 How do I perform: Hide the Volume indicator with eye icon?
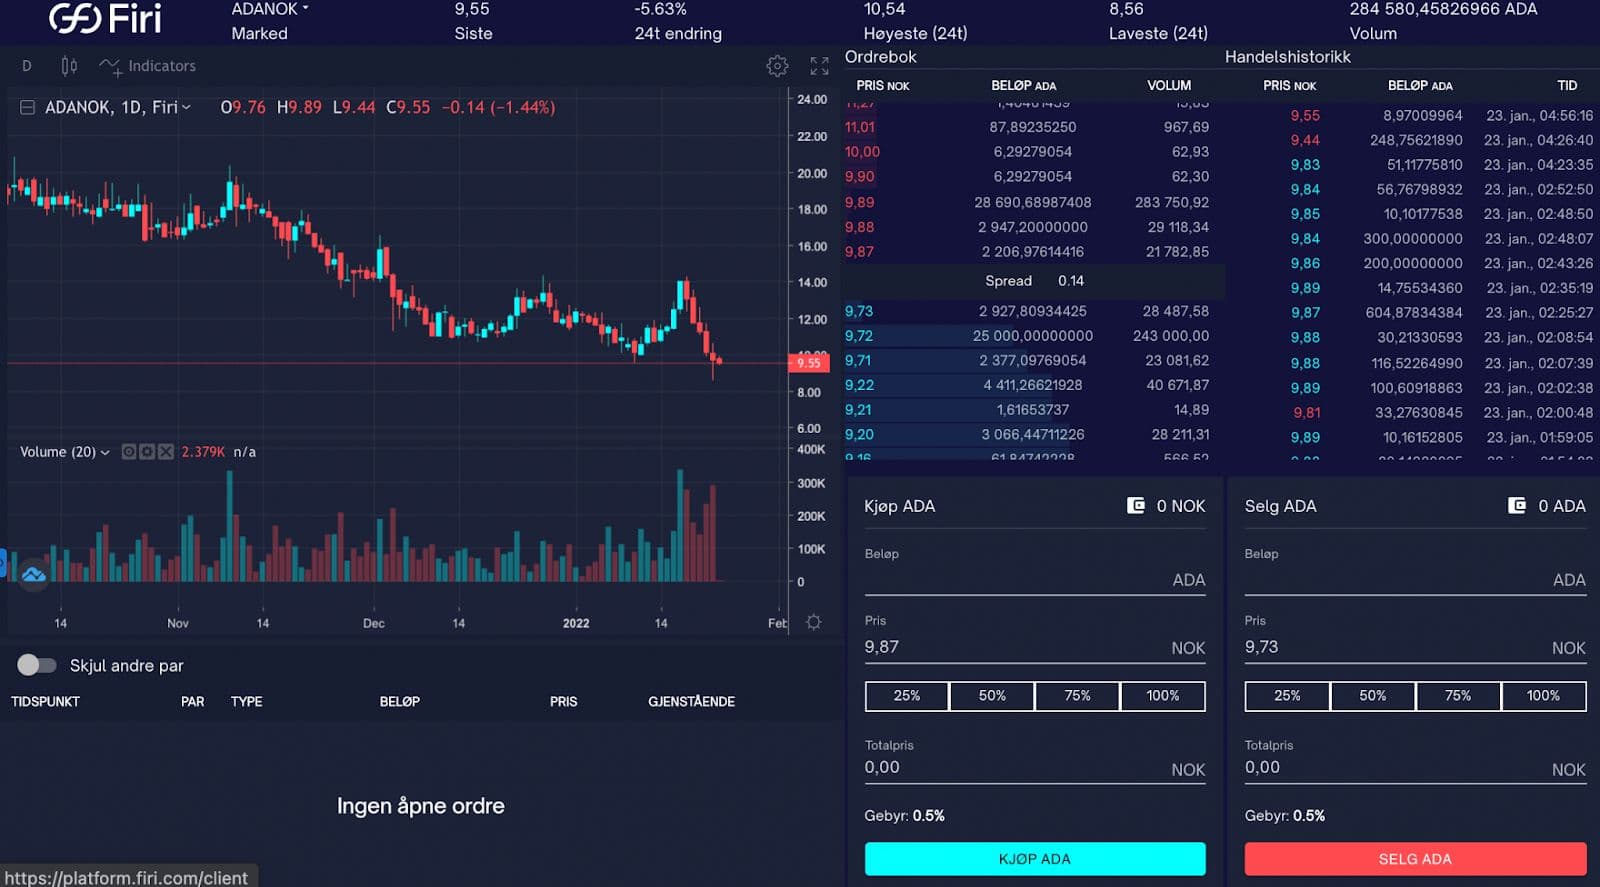129,452
